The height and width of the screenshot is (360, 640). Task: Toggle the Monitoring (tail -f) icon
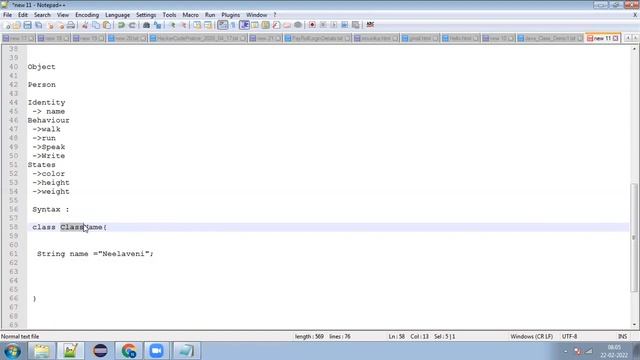(x=298, y=25)
